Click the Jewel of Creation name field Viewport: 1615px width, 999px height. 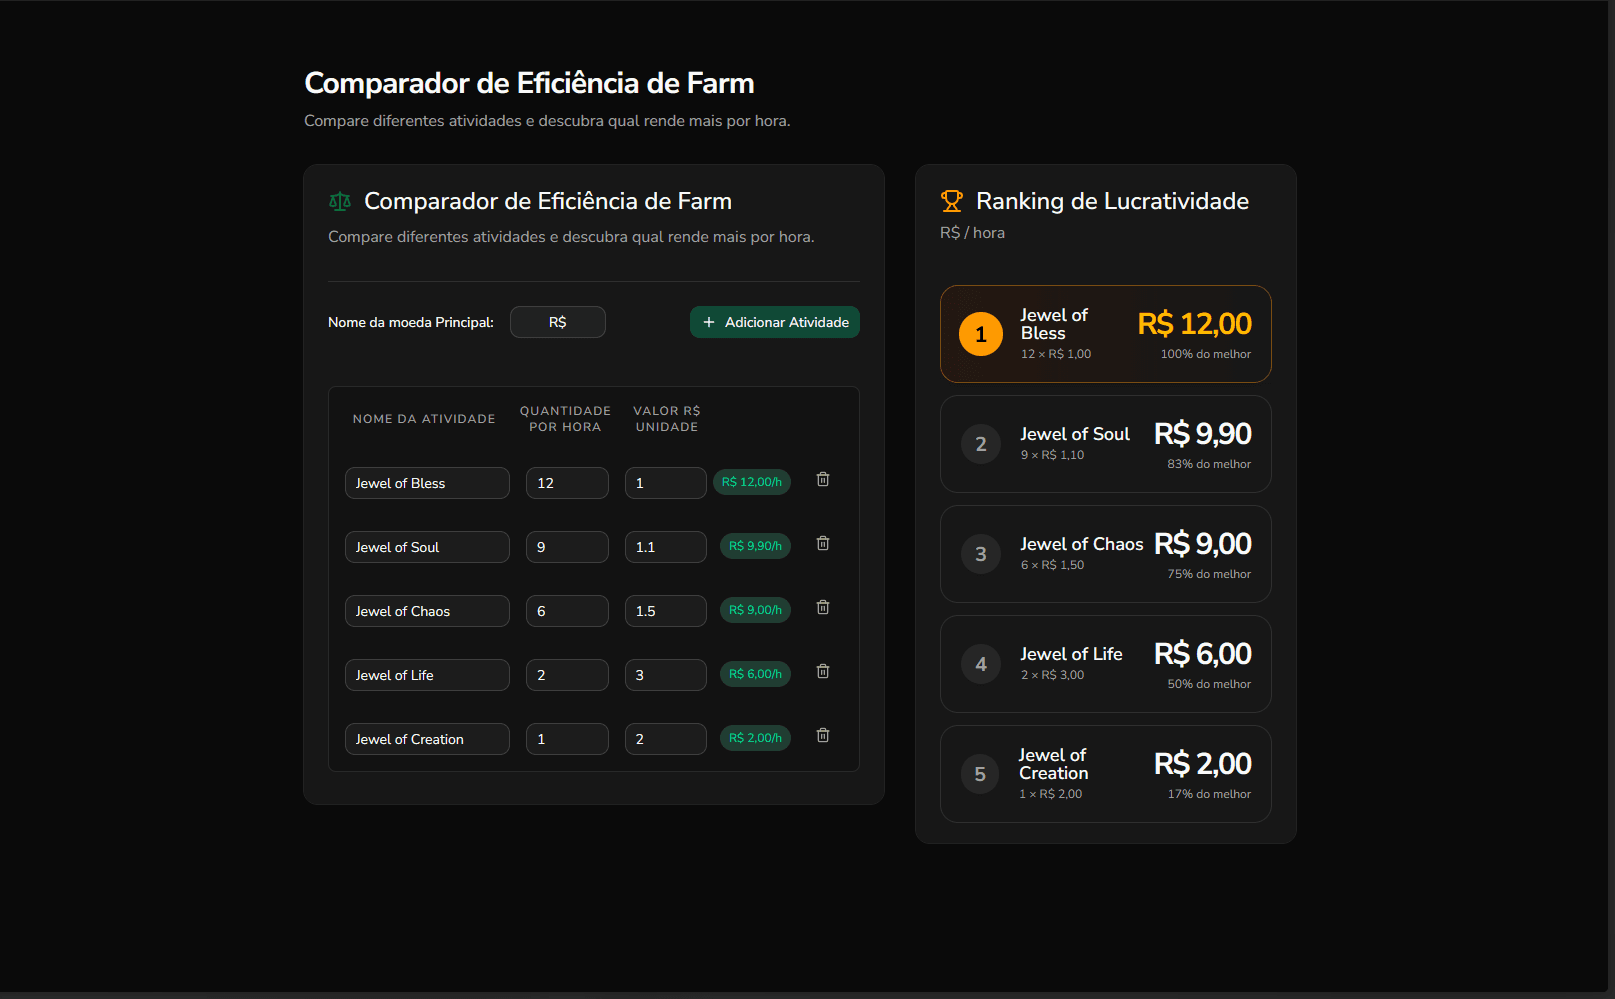(427, 739)
